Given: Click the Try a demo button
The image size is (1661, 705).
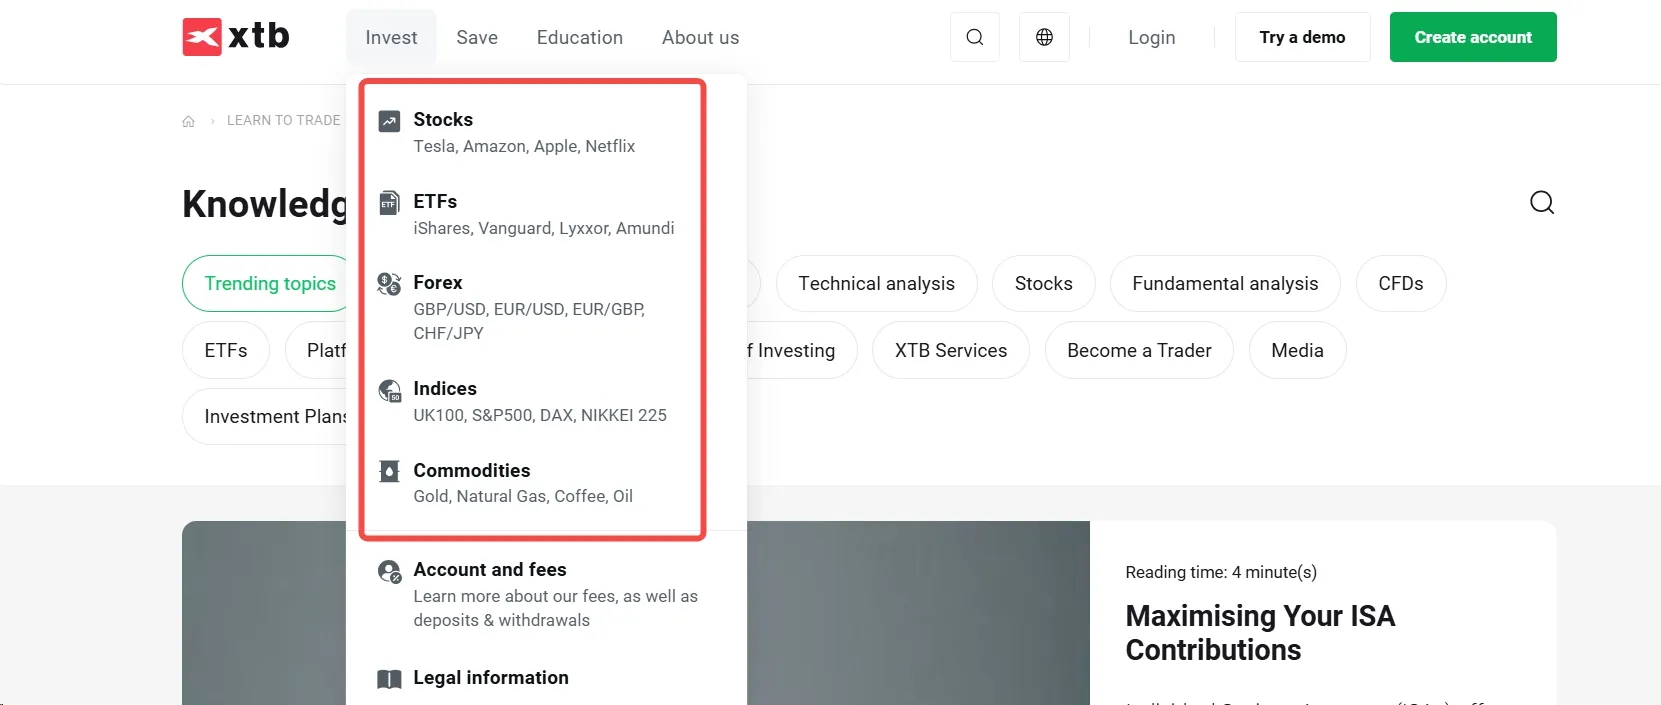Looking at the screenshot, I should click(x=1302, y=37).
